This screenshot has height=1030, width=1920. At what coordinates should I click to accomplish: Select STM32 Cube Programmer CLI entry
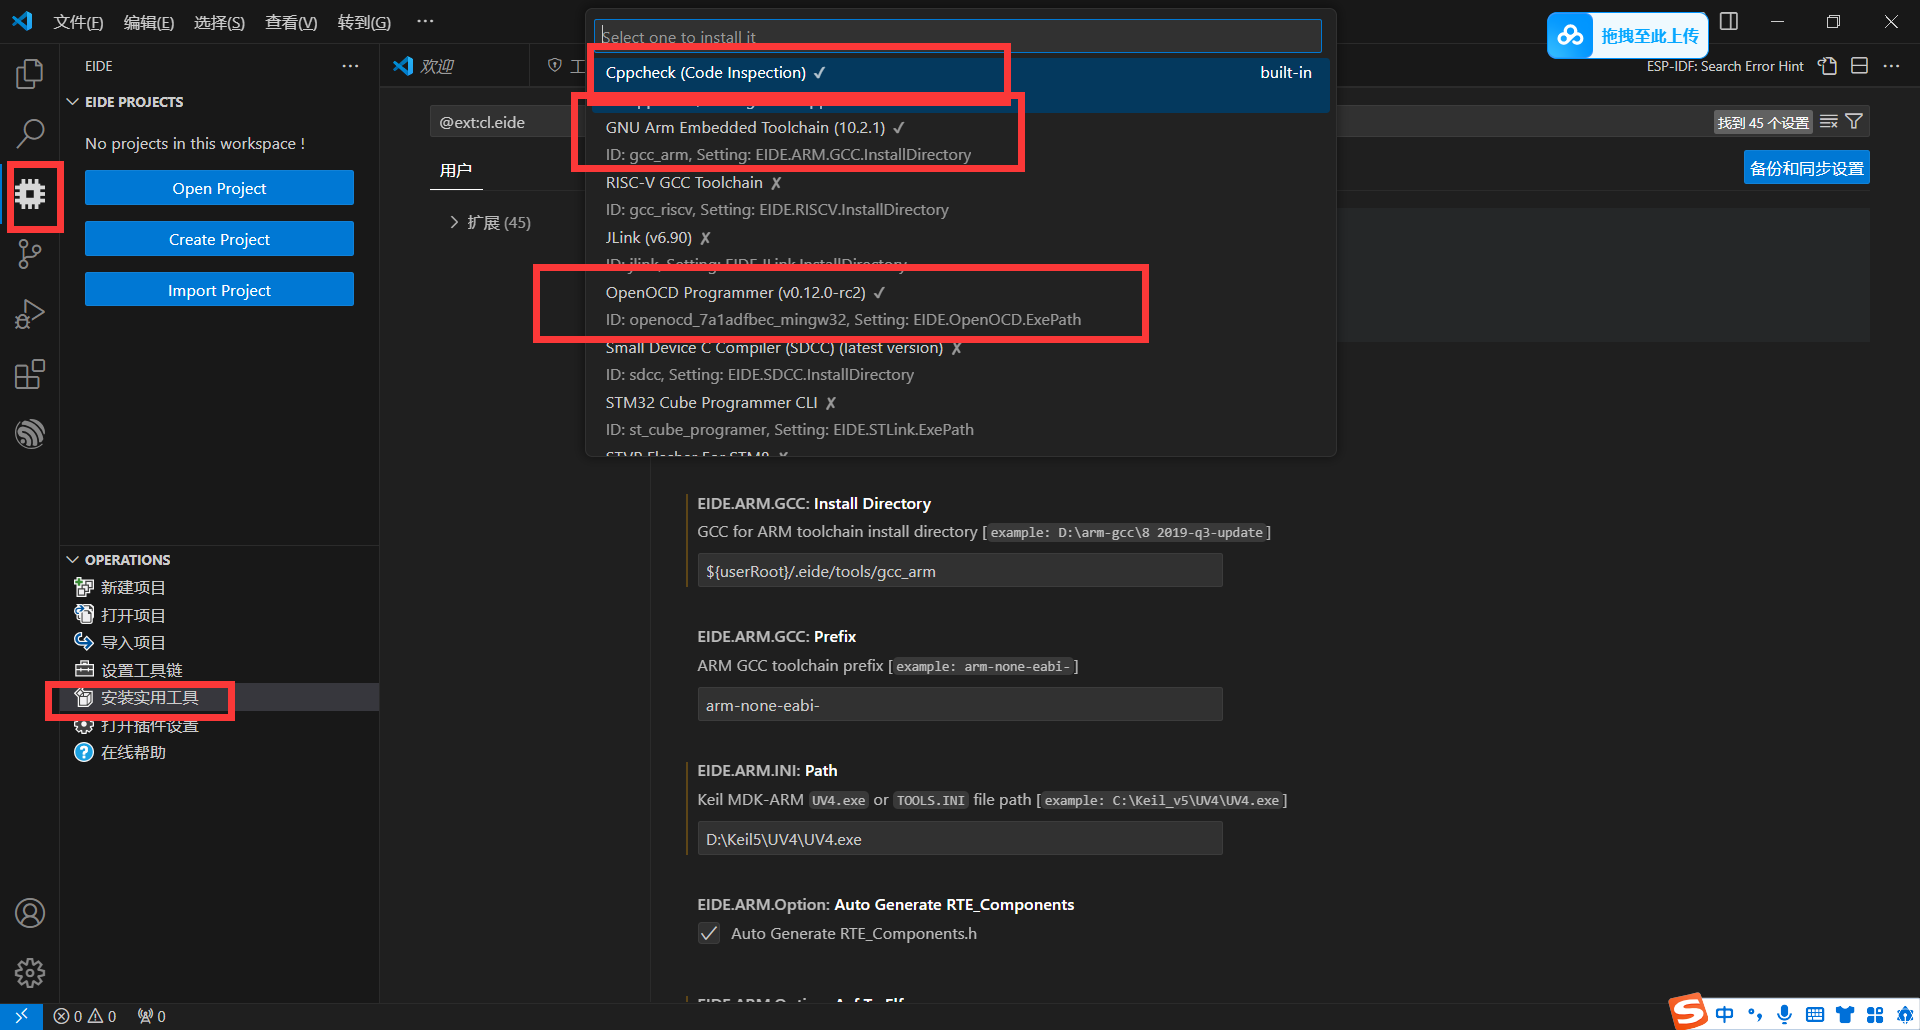tap(960, 416)
